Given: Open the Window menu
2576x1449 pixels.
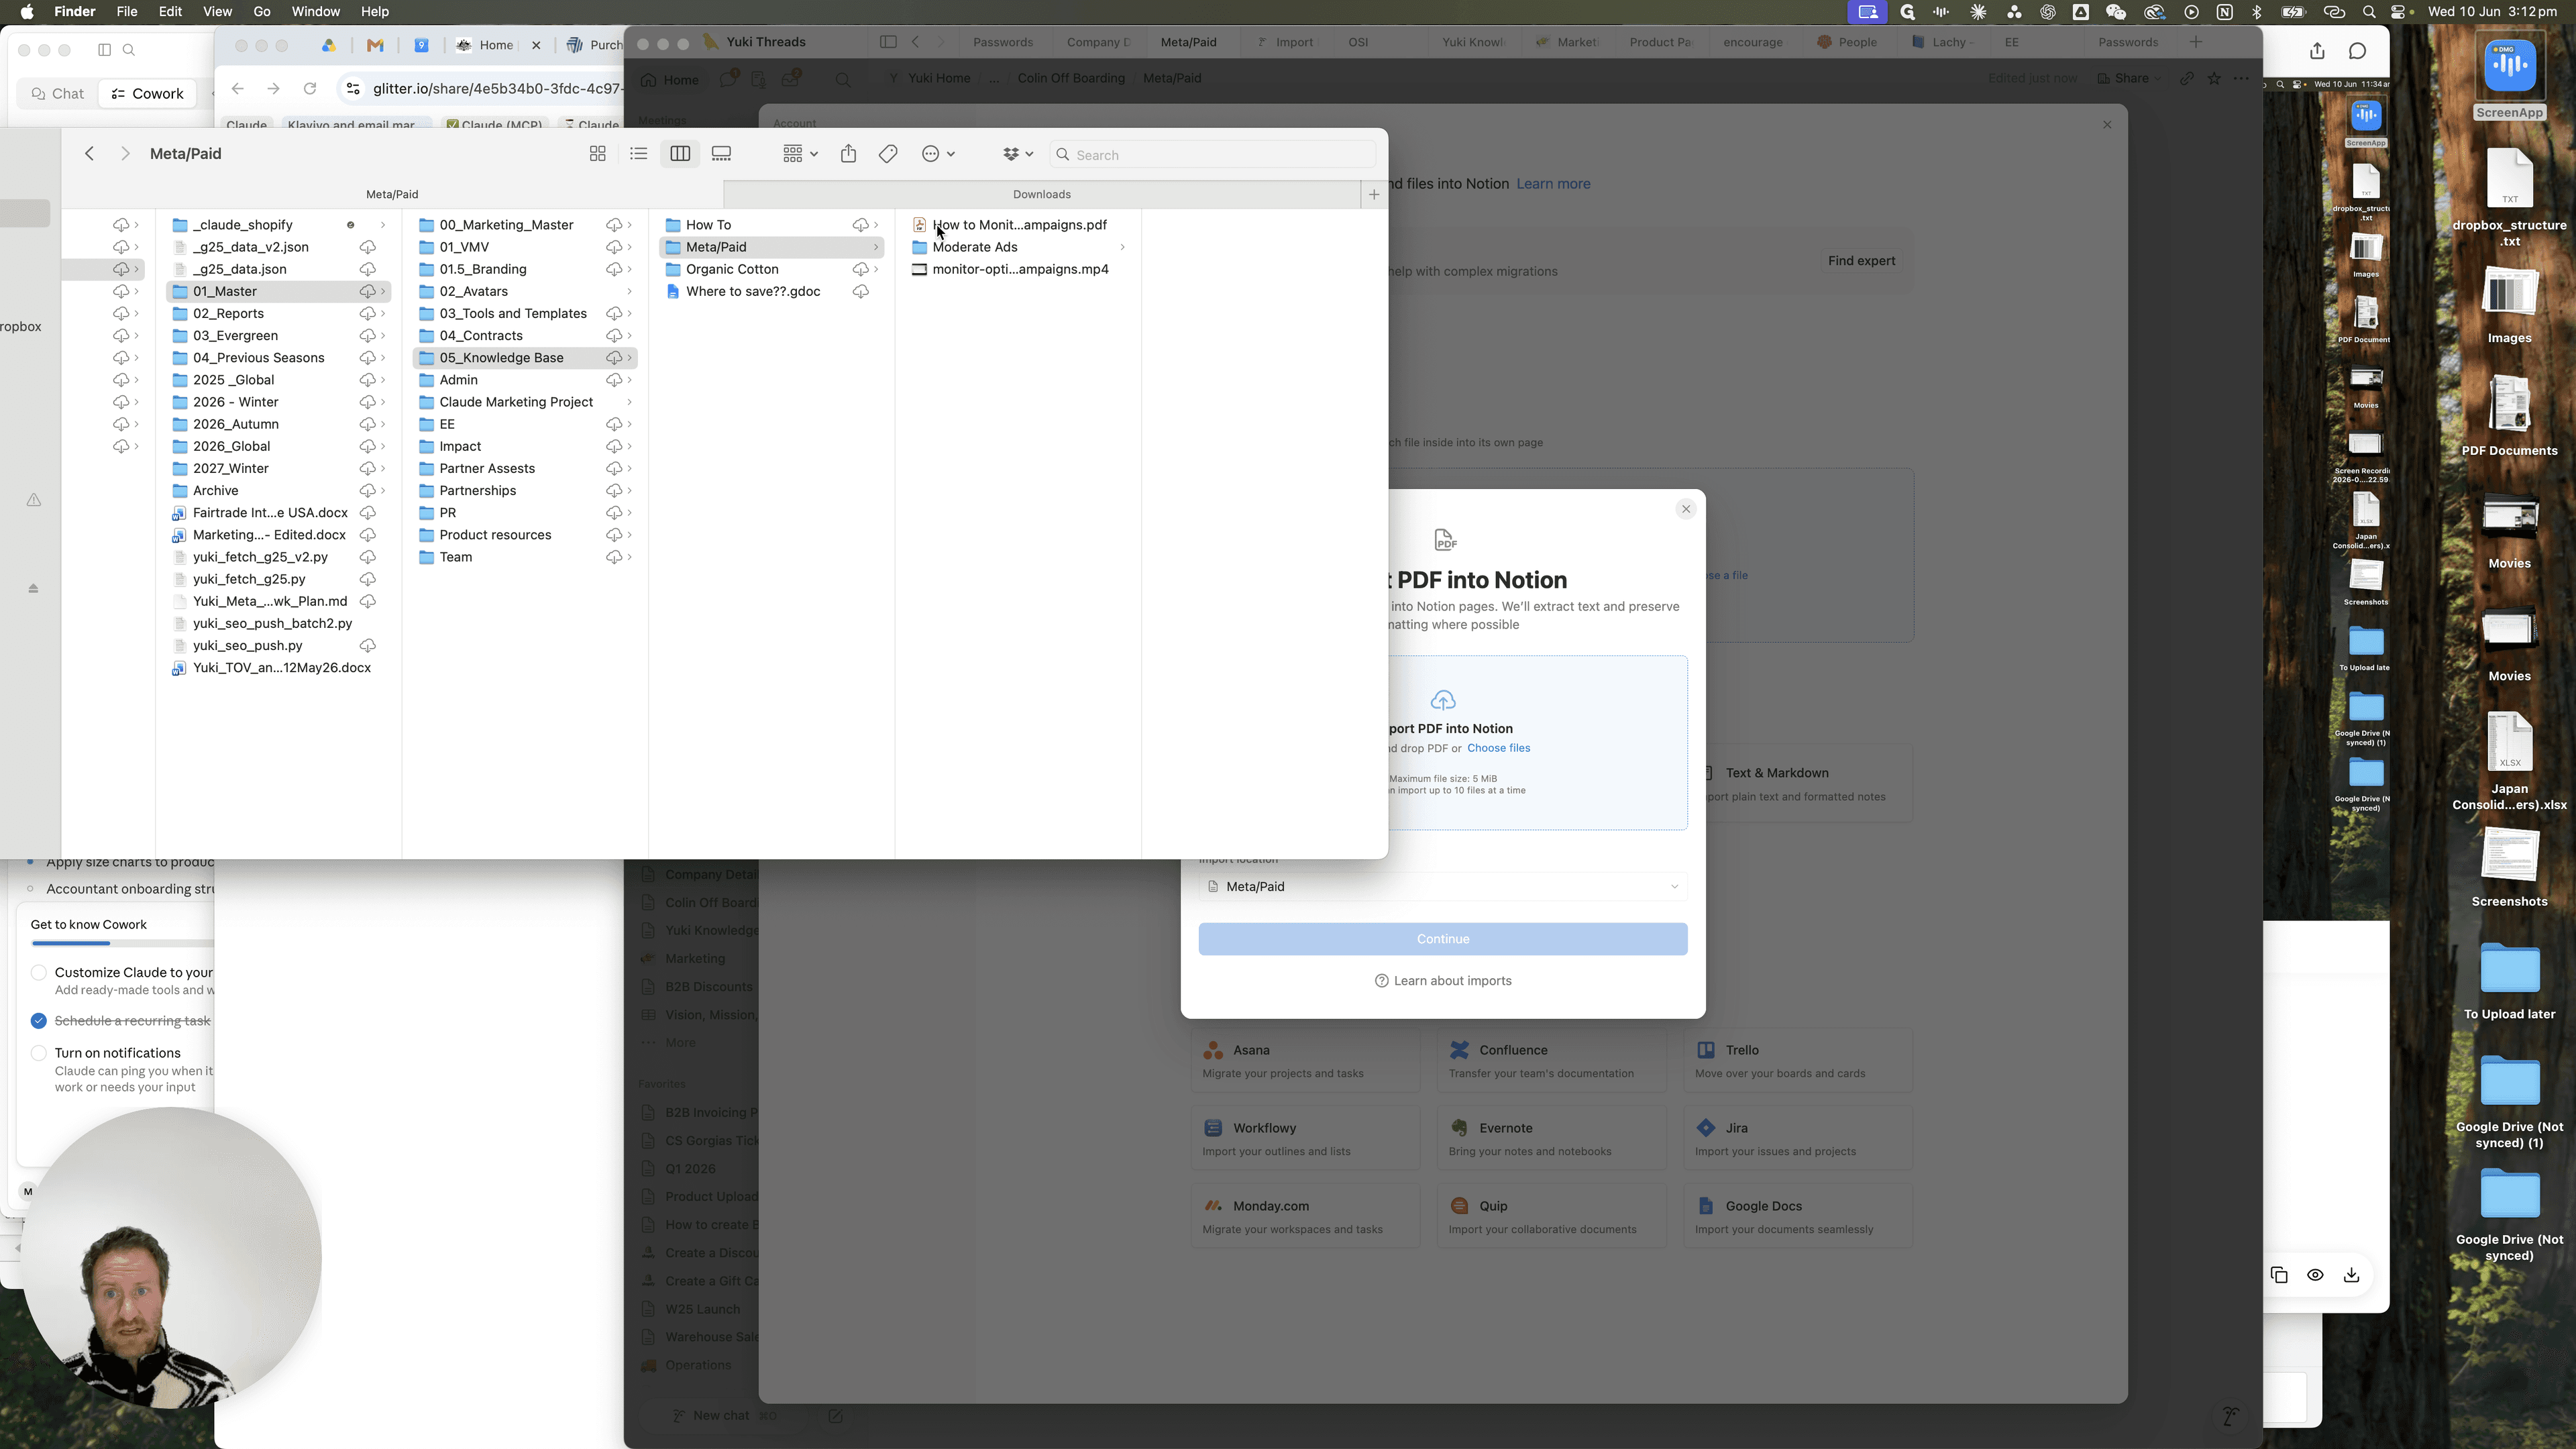Looking at the screenshot, I should 315,12.
